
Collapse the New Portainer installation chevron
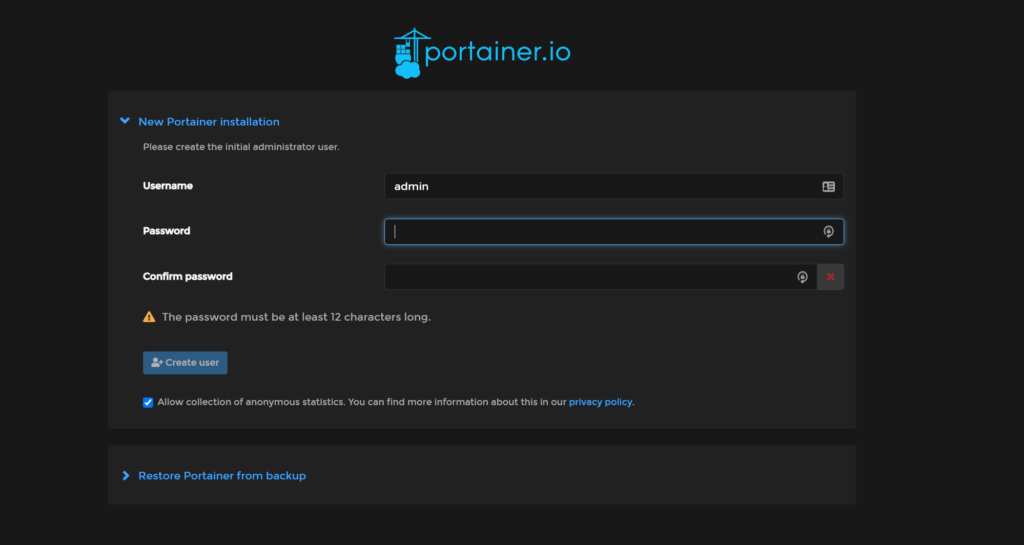[x=125, y=121]
